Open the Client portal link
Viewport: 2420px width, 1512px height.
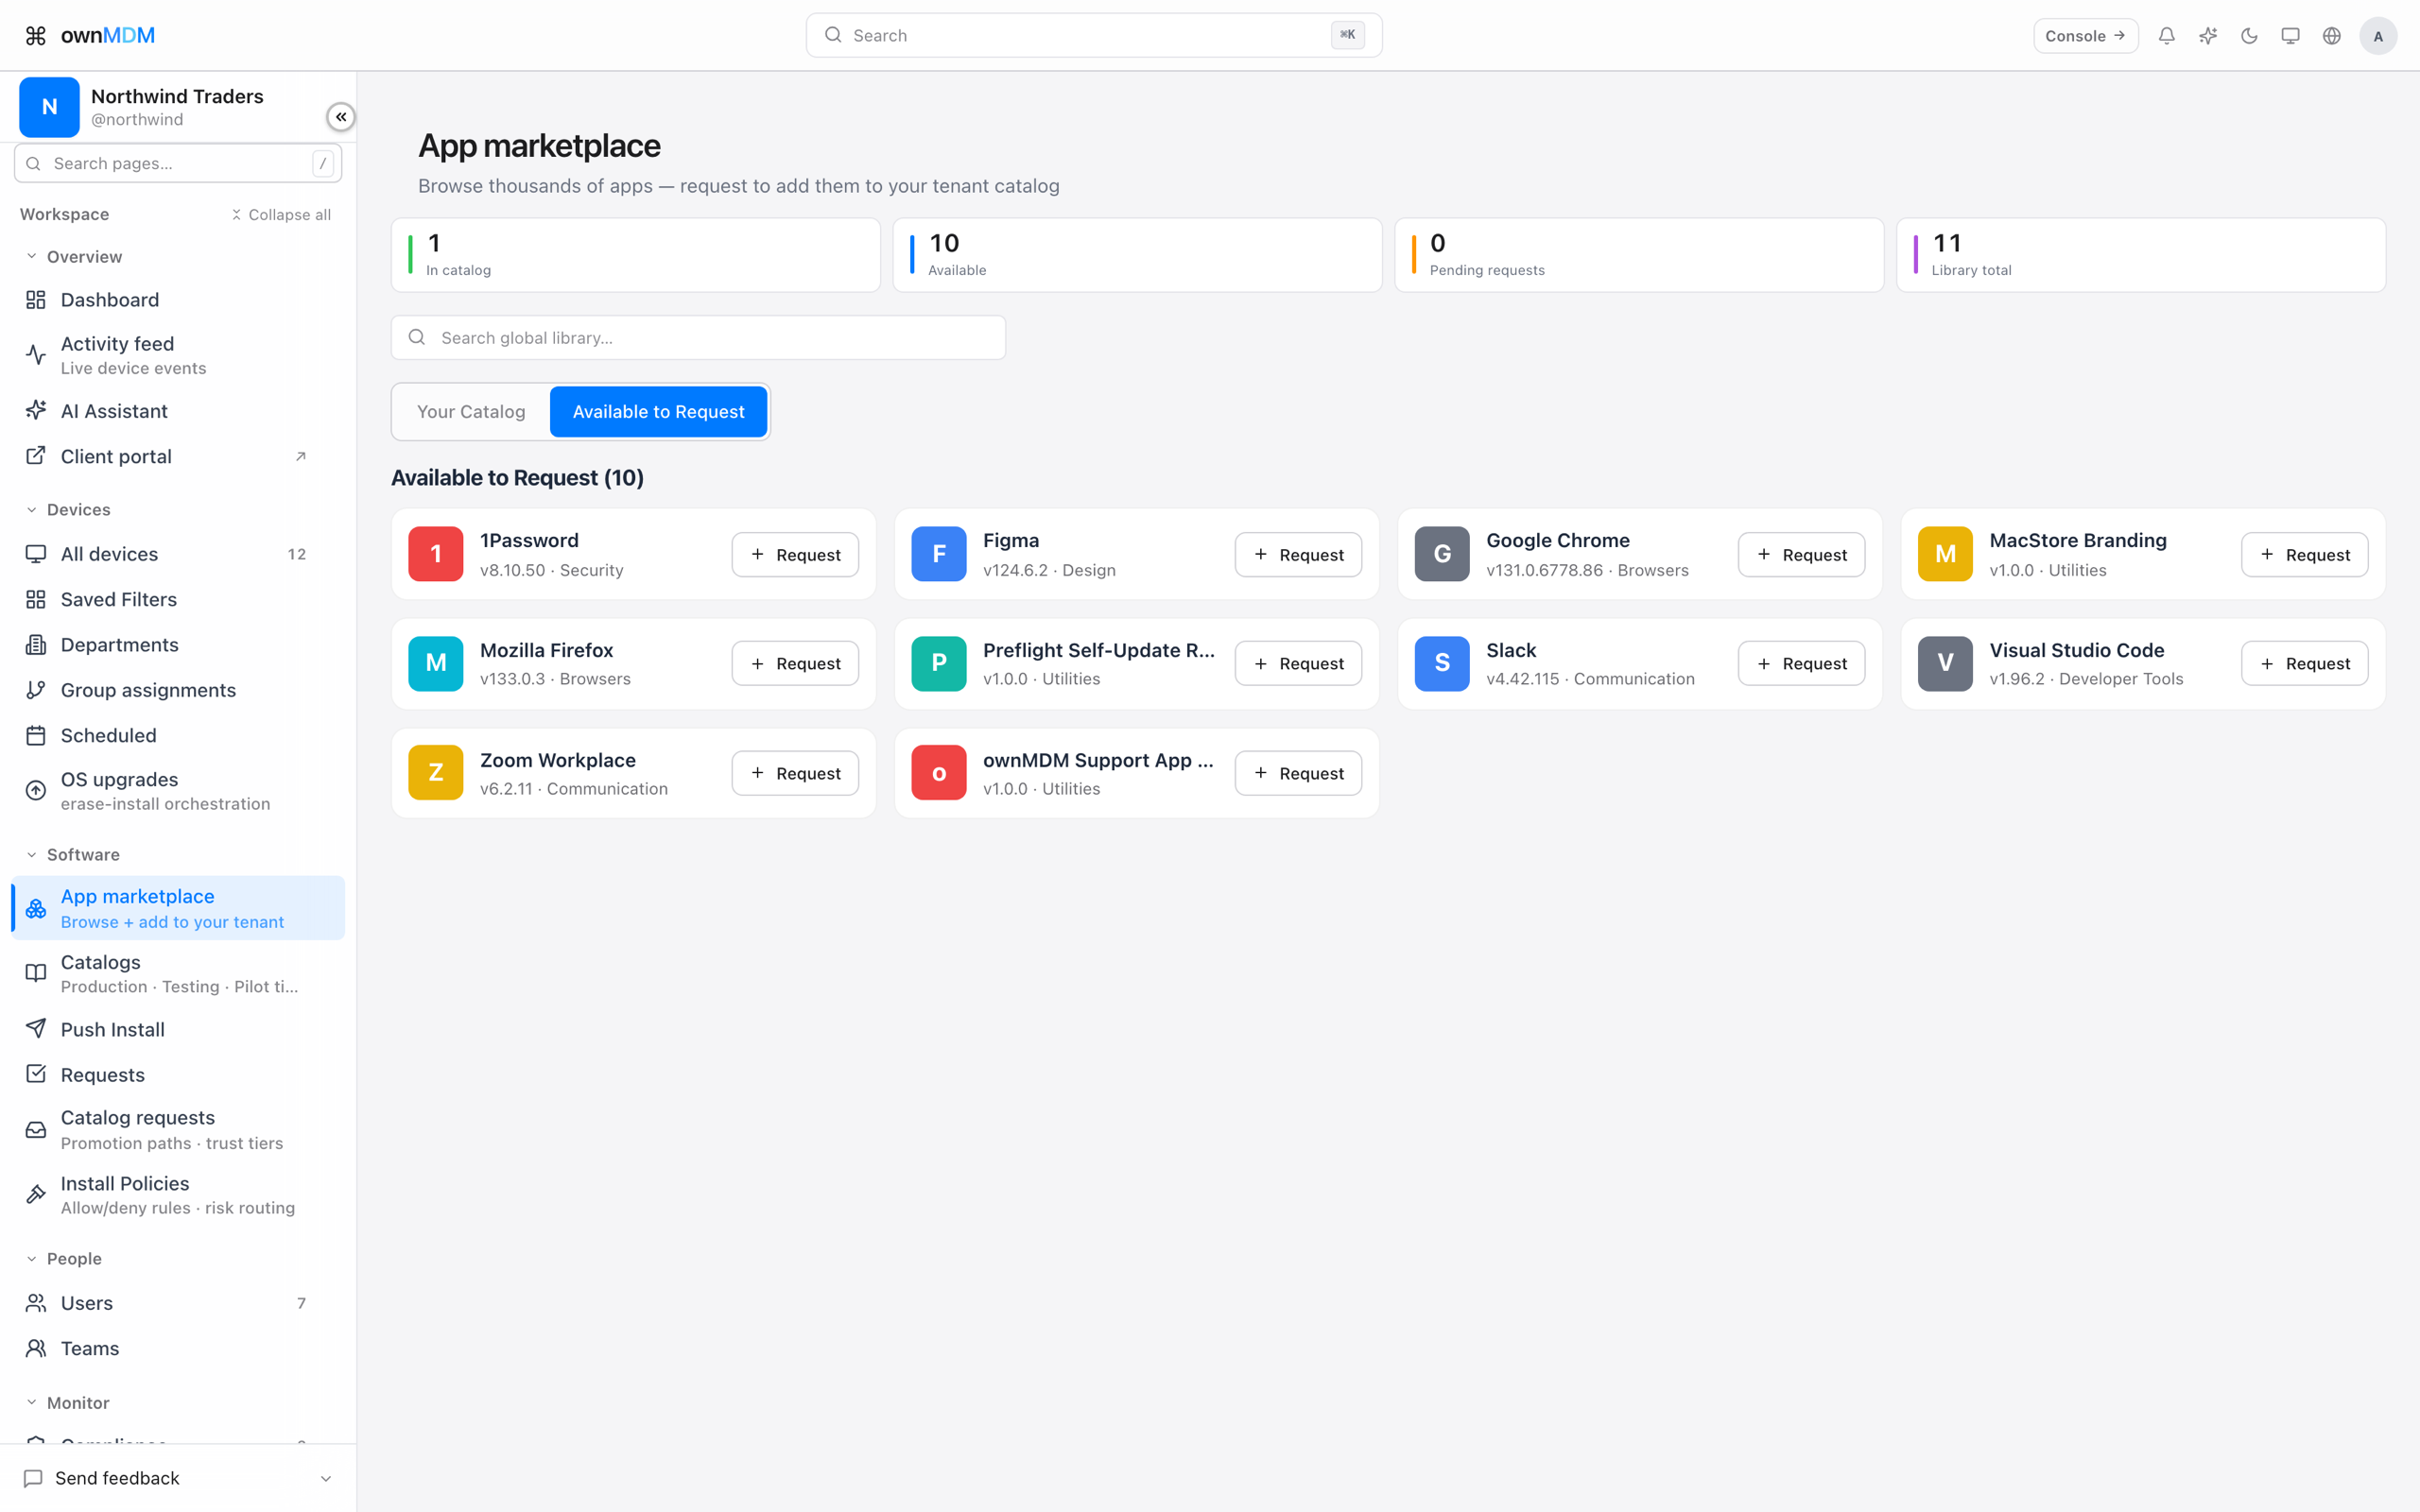178,456
